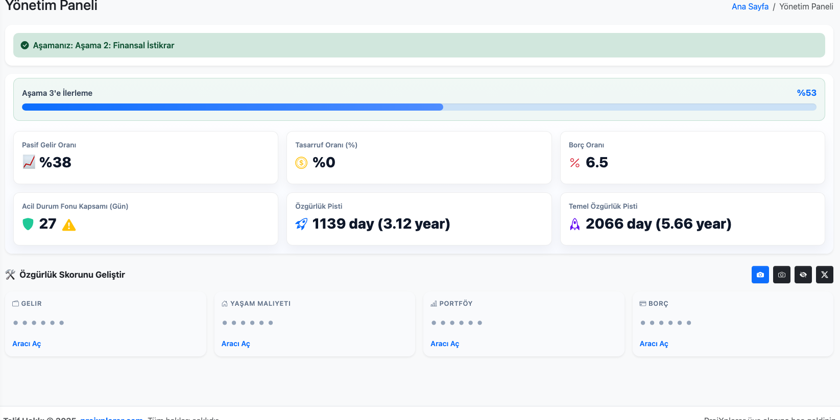The width and height of the screenshot is (840, 420).
Task: Click the purple rocket icon beside 2066 day
Action: pyautogui.click(x=575, y=224)
